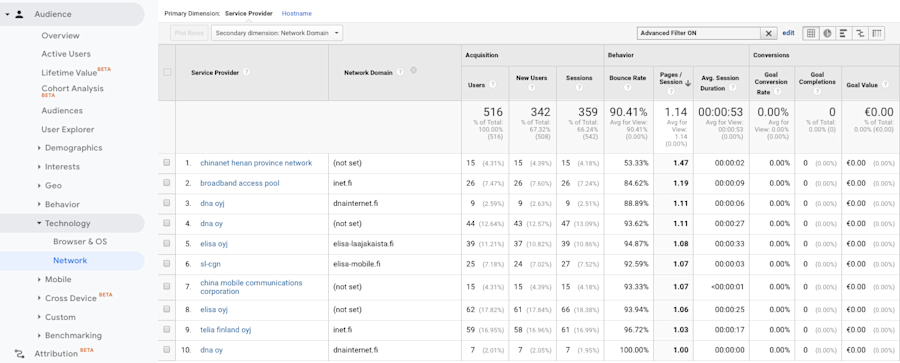900x363 pixels.
Task: Open help icon next to Goal Value
Action: coord(885,85)
